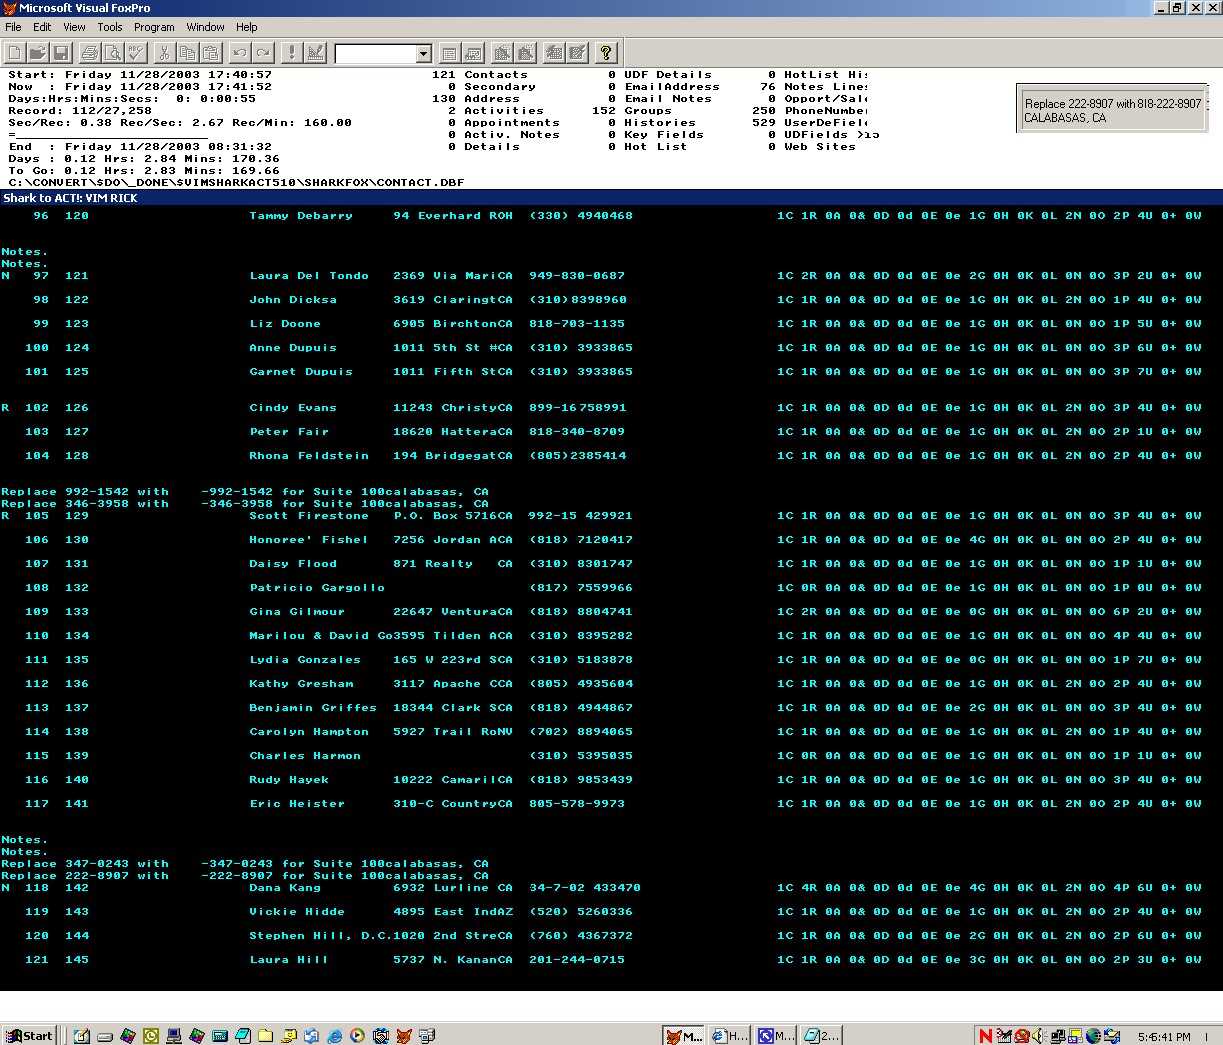Screen dimensions: 1223x1045
Task: Click the contact name Charles Harmon
Action: click(305, 756)
